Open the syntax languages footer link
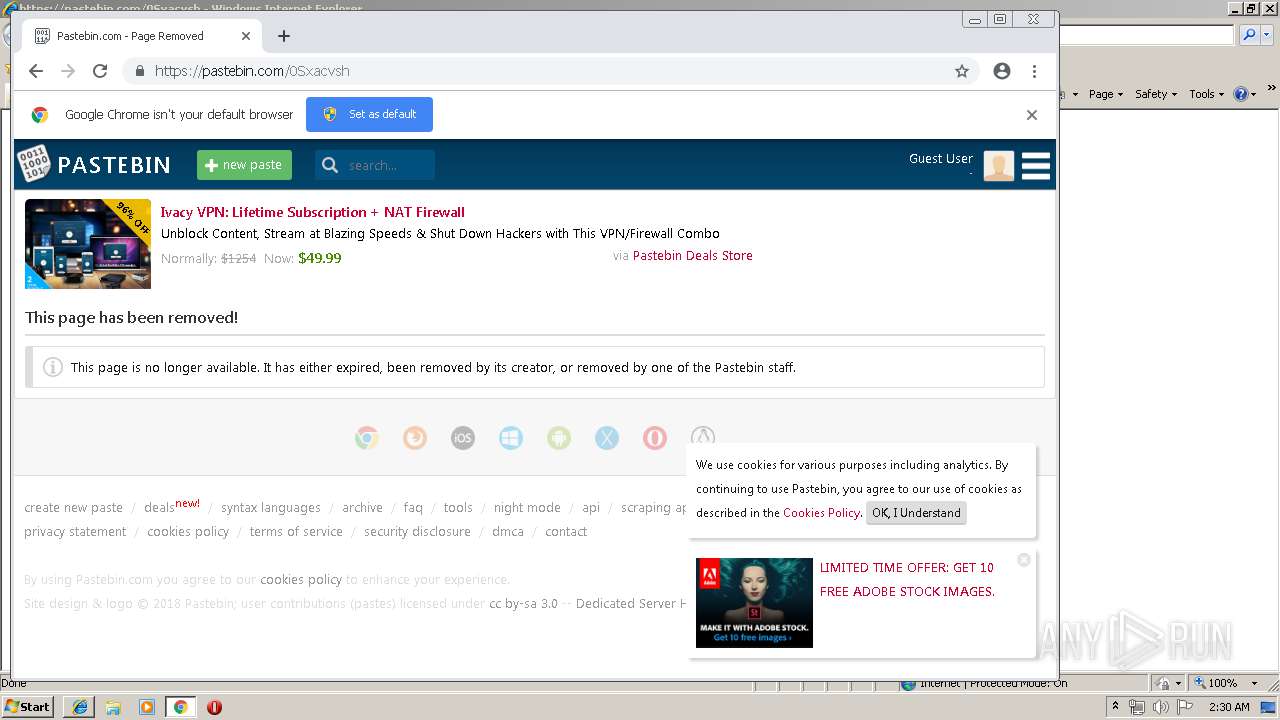The height and width of the screenshot is (720, 1280). 271,508
